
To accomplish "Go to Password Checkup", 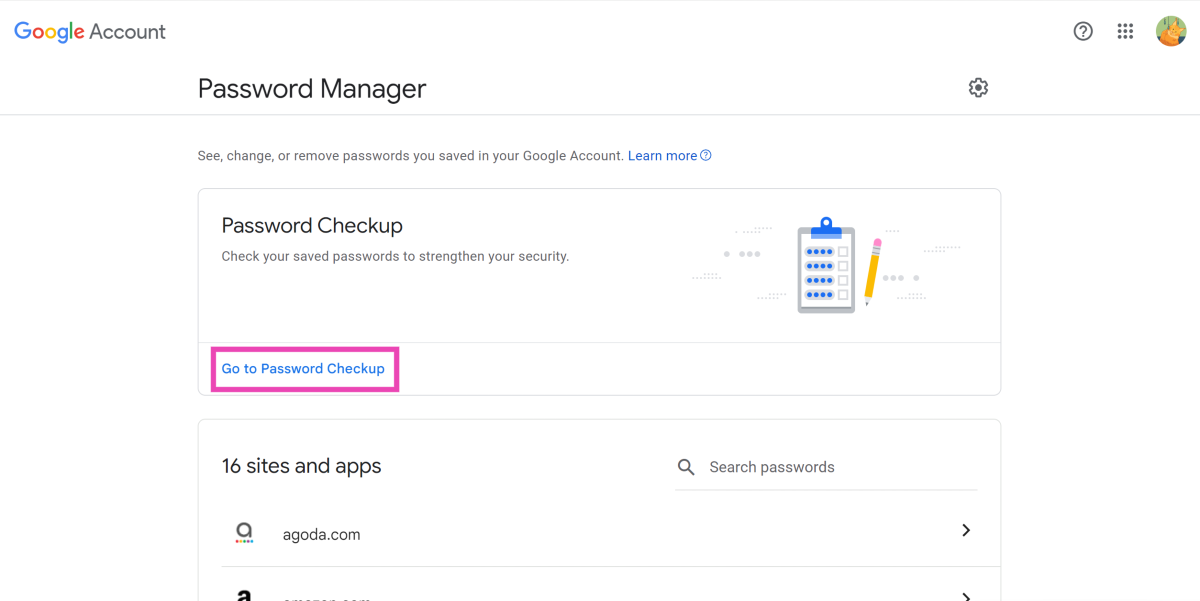I will (x=303, y=369).
